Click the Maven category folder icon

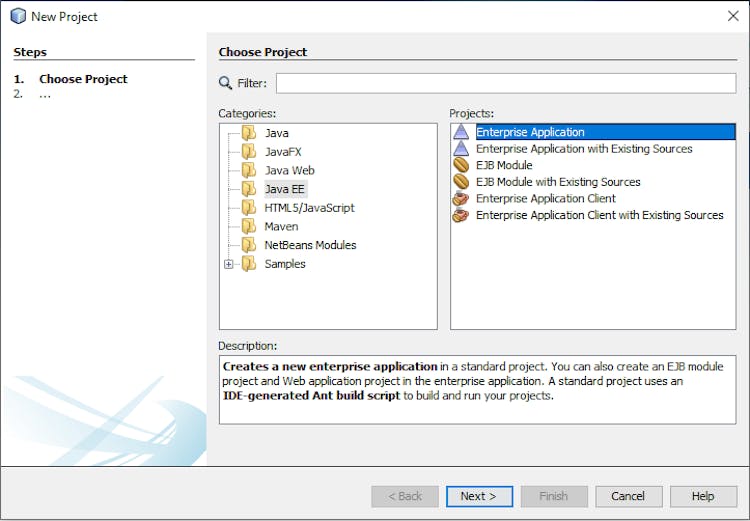[248, 227]
